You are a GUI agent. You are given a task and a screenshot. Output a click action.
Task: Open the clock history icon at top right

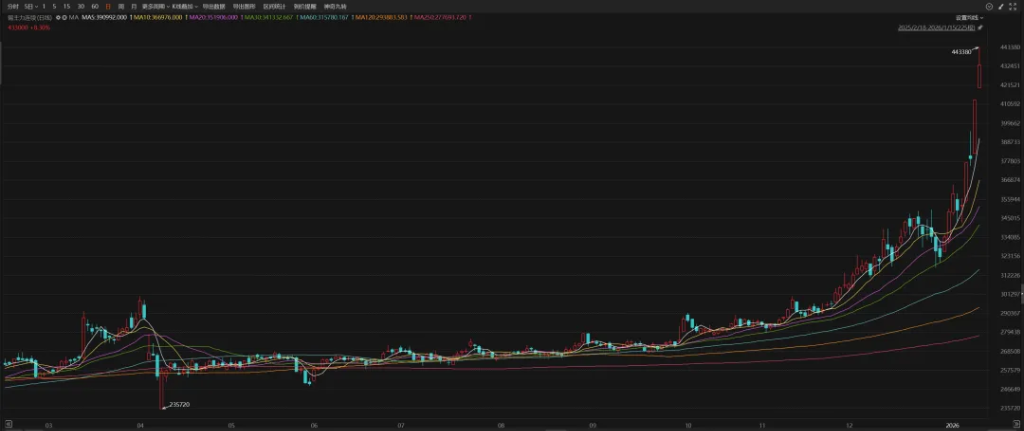point(988,6)
